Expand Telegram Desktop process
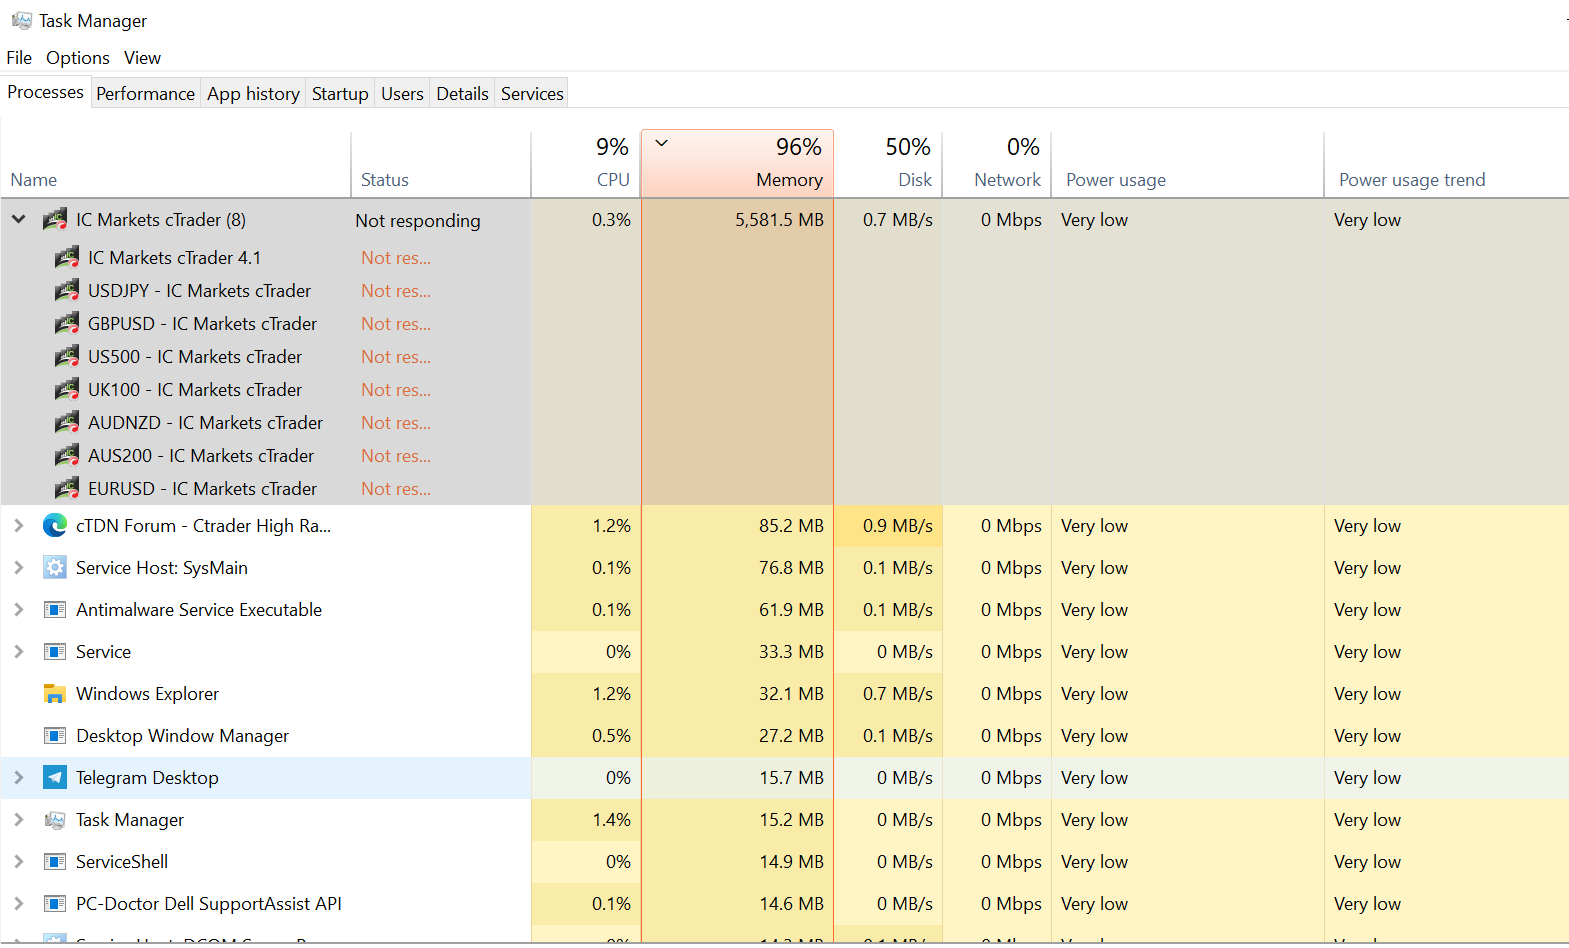1569x948 pixels. click(x=19, y=778)
